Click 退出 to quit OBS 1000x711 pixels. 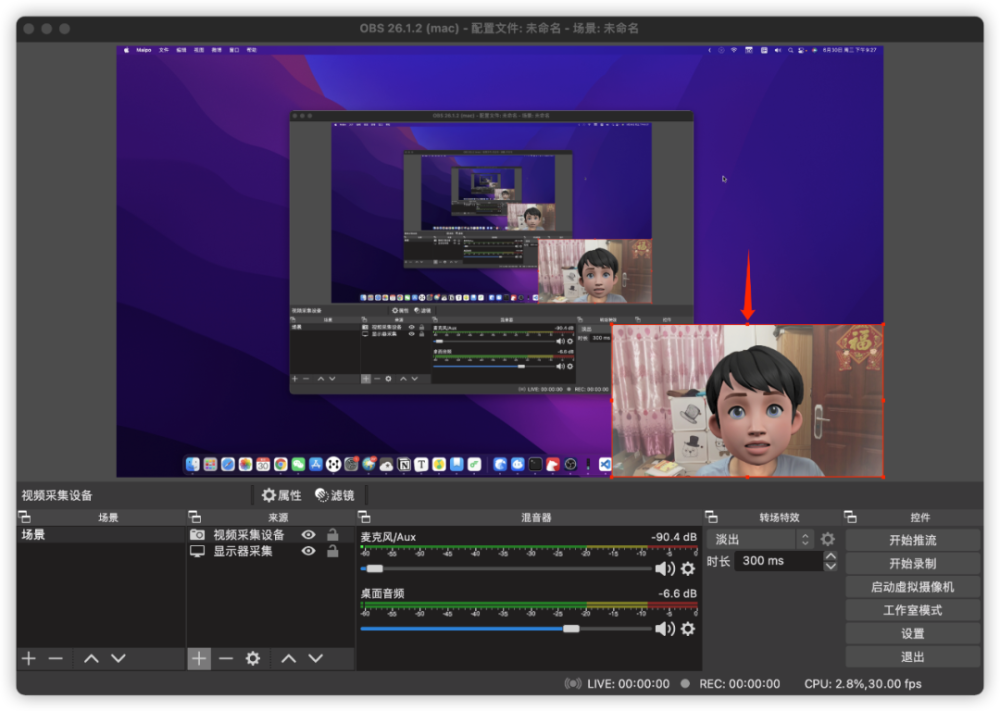pos(913,657)
